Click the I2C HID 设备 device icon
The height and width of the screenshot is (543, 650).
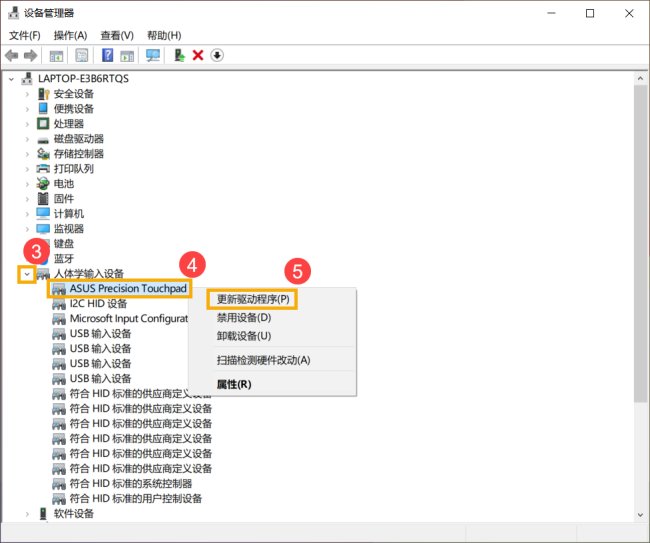click(59, 304)
